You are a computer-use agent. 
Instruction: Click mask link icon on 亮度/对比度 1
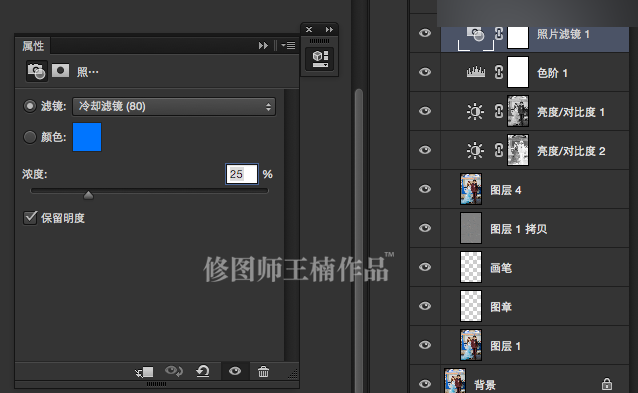(499, 111)
